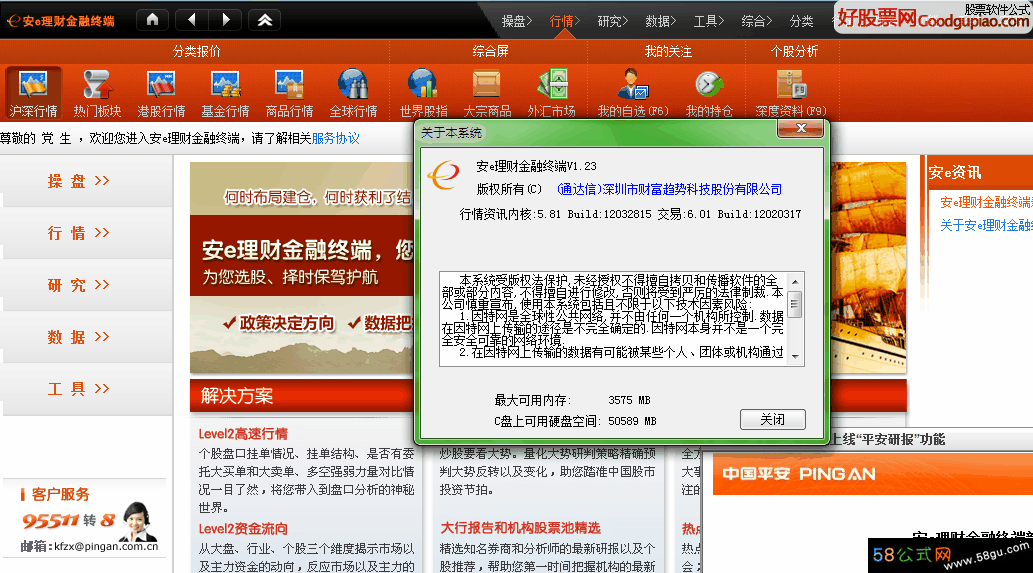Open 我的自选(F6) watchlist icon
The height and width of the screenshot is (573, 1033).
pos(632,93)
